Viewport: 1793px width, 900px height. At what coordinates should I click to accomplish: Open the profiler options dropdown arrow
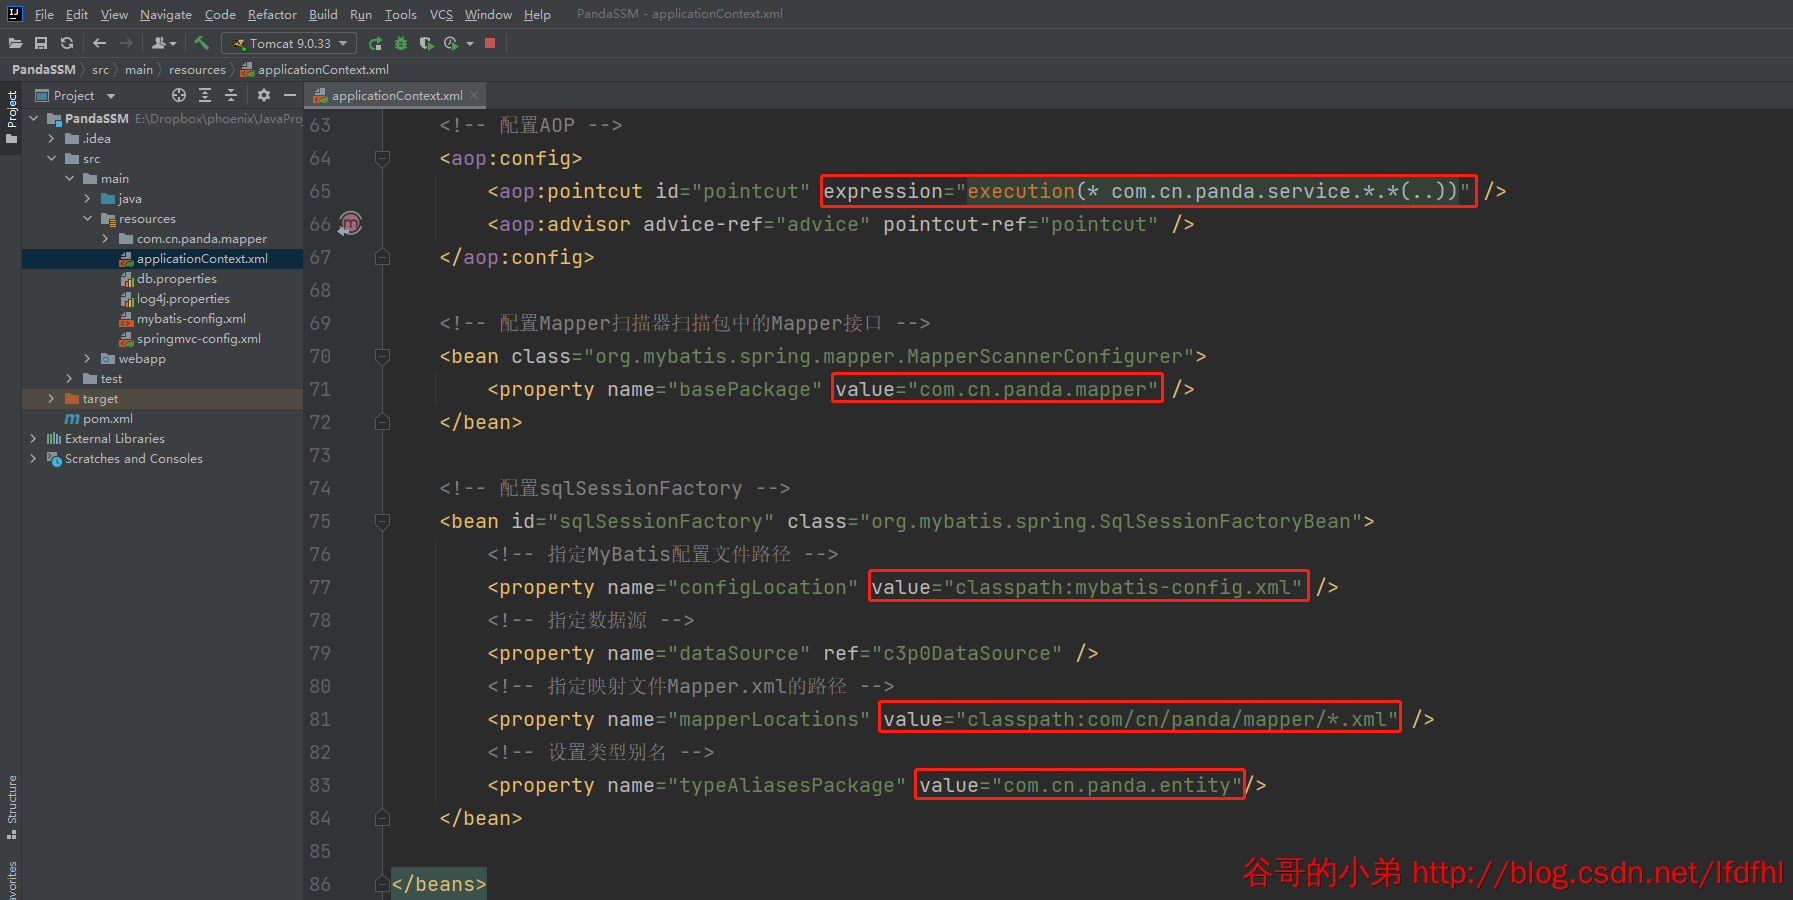click(469, 43)
